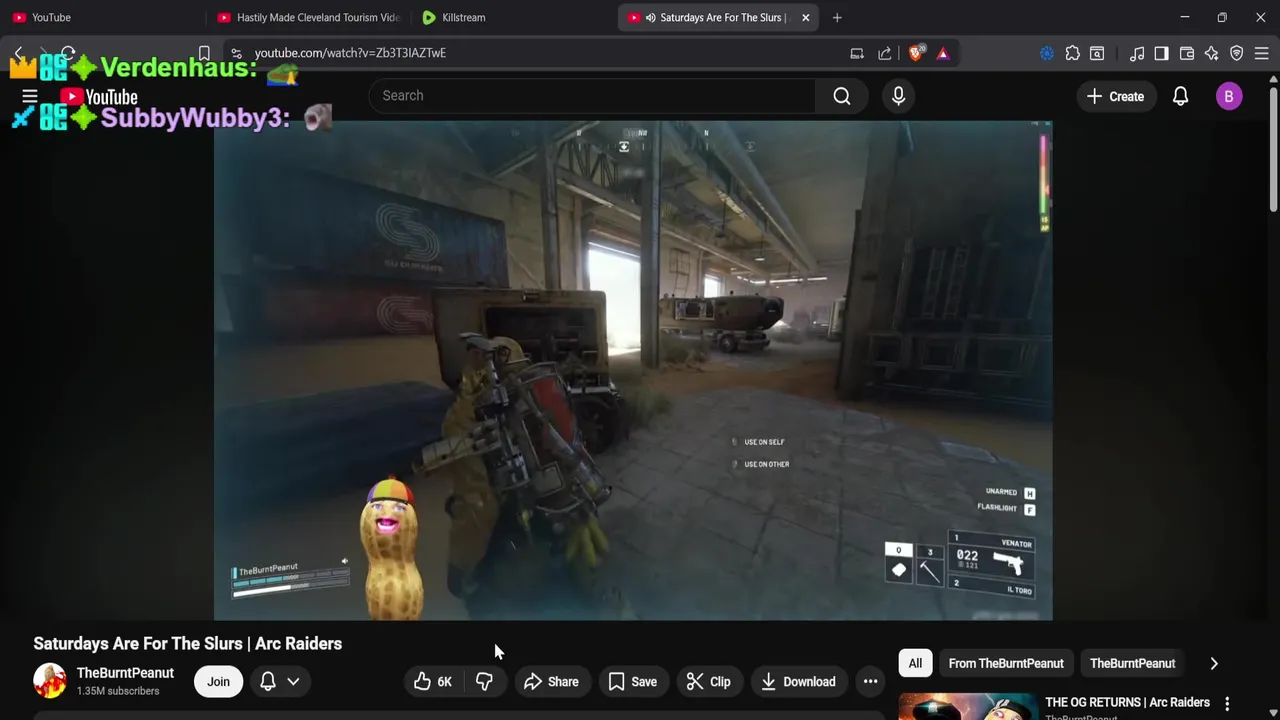Open the install-app icon in the address bar

coord(857,53)
